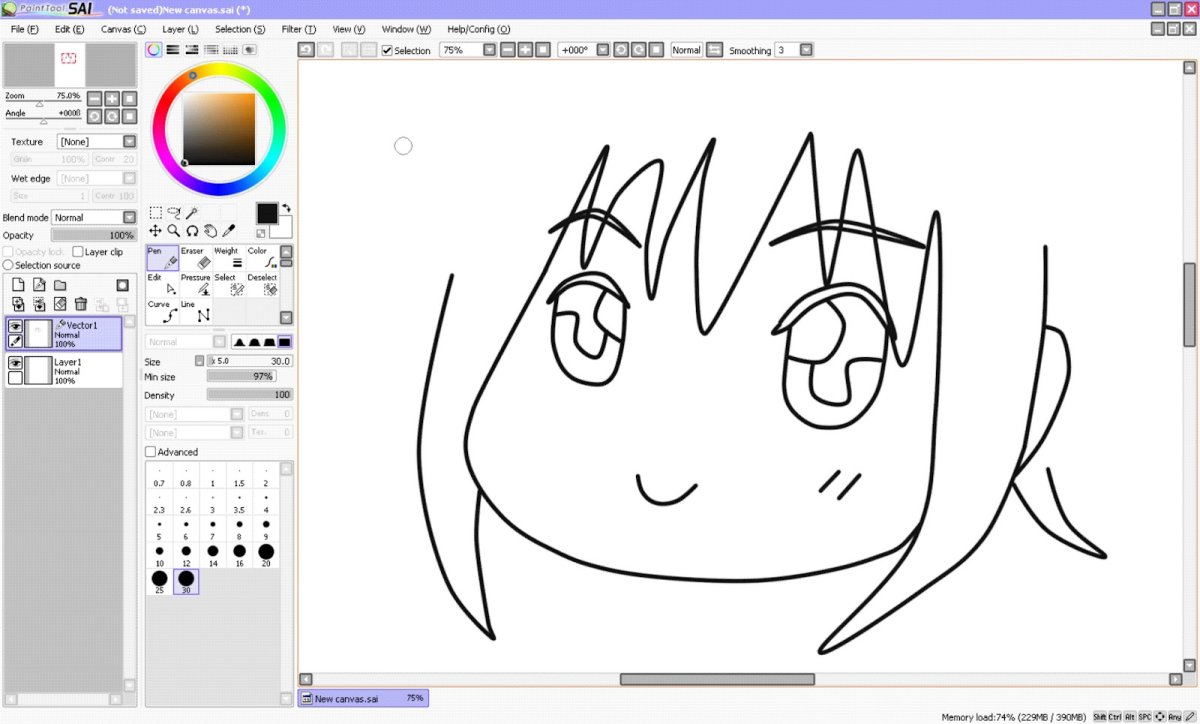Hide the Vector1 layer with eye icon
The height and width of the screenshot is (724, 1200).
pos(15,326)
